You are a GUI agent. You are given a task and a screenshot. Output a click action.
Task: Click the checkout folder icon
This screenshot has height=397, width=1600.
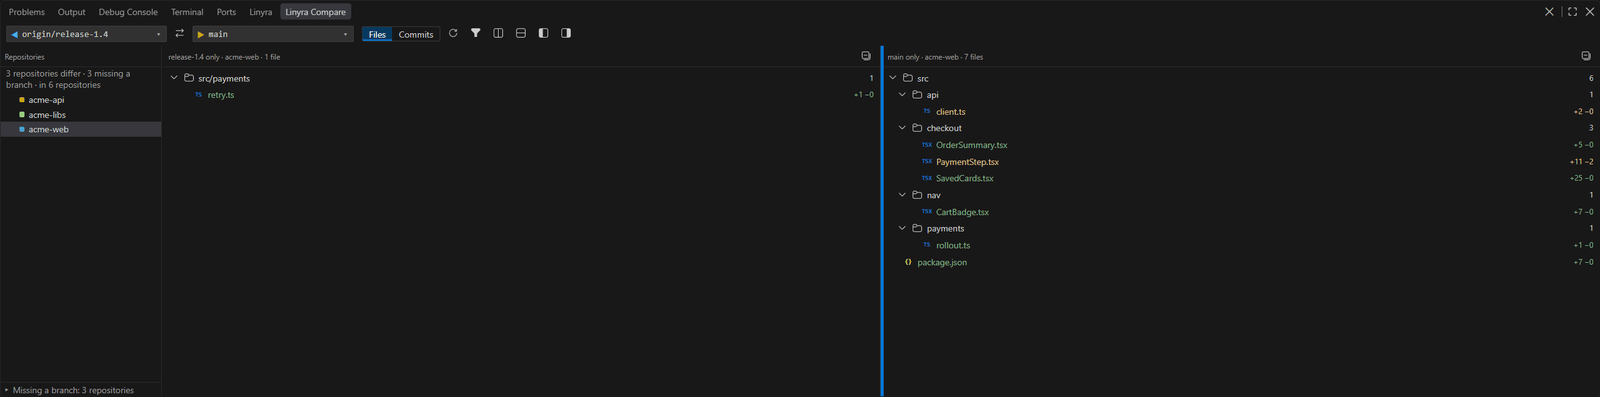click(917, 128)
